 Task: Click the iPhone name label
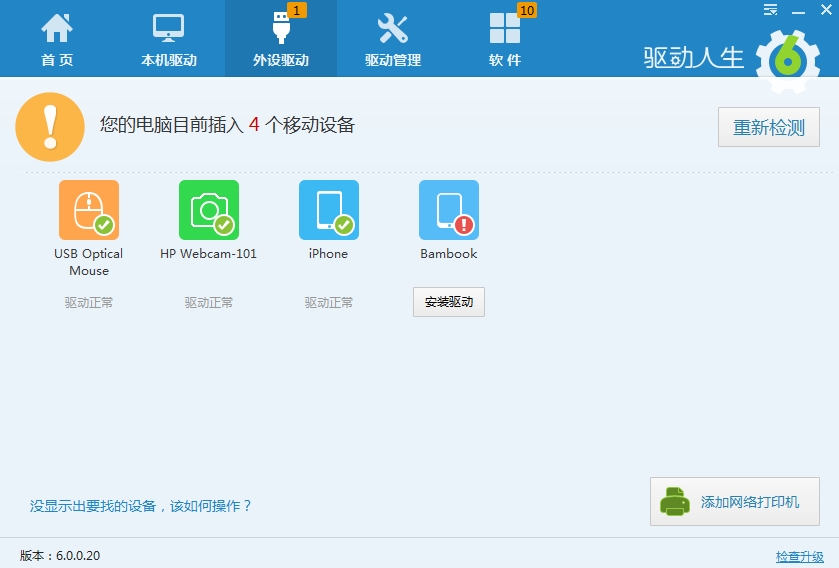pyautogui.click(x=329, y=254)
